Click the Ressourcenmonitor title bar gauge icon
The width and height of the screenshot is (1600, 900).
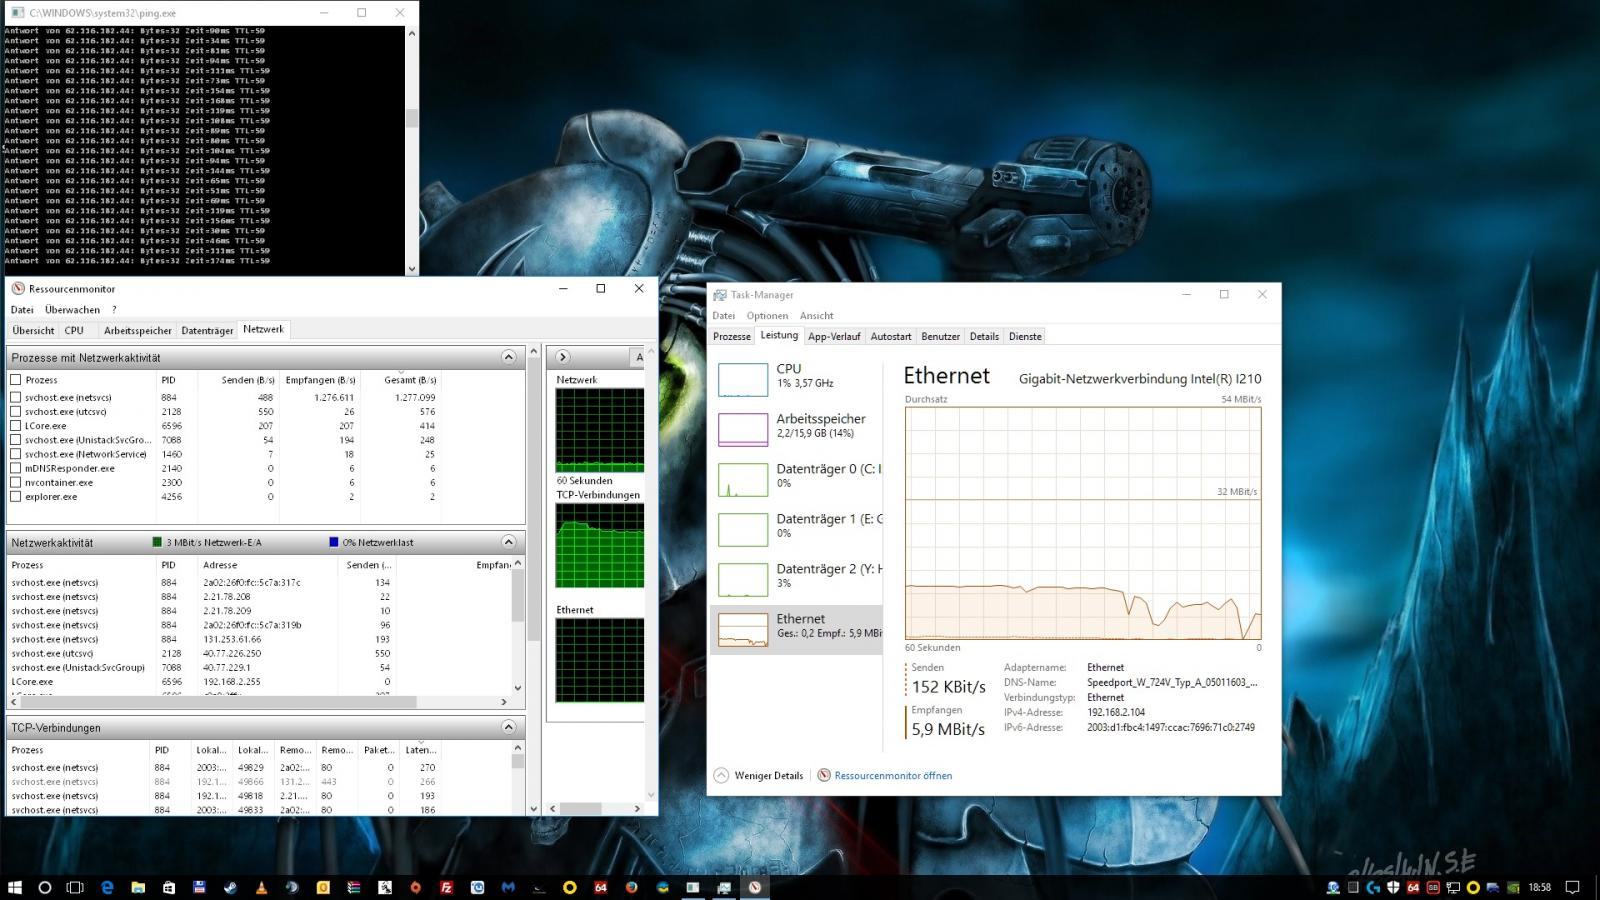(x=17, y=288)
